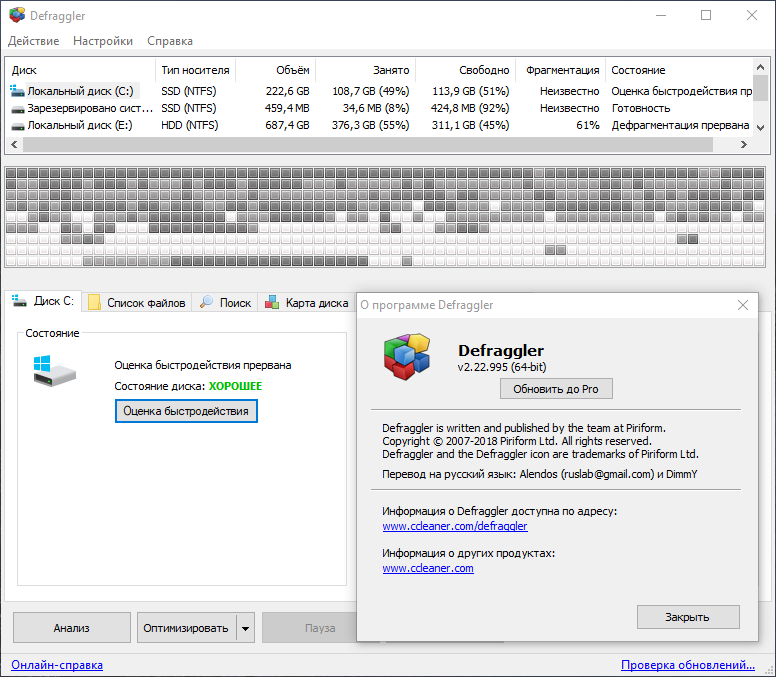Switch to the Диск C: tab
This screenshot has height=677, width=776.
point(44,301)
